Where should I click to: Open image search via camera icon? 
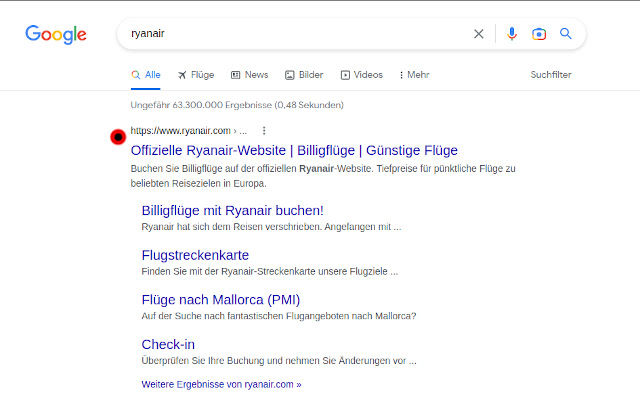[x=539, y=34]
